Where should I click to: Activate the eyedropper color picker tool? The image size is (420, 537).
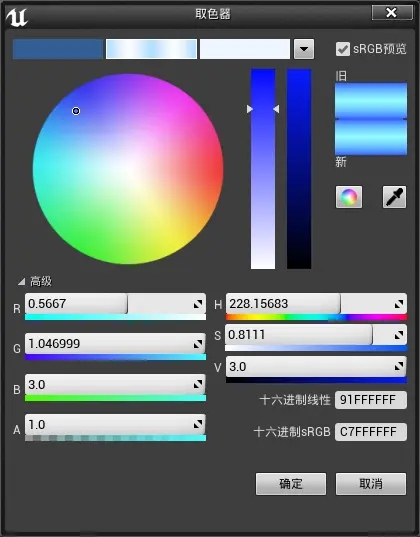(394, 197)
